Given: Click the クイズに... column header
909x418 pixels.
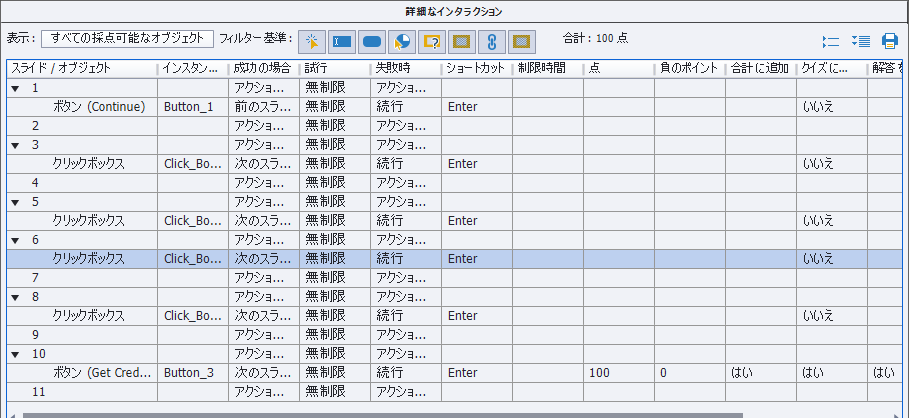Looking at the screenshot, I should (832, 68).
